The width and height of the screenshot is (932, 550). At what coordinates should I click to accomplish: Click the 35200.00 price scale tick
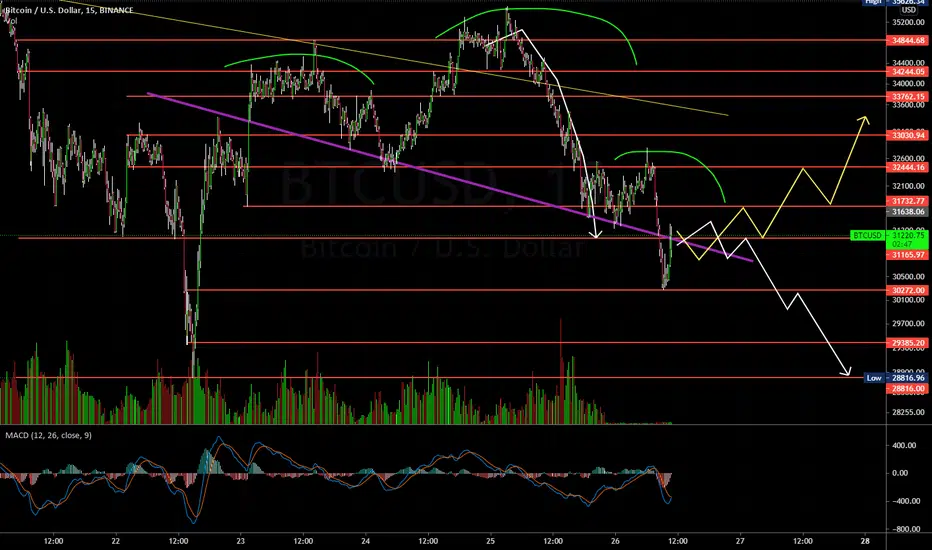[909, 23]
